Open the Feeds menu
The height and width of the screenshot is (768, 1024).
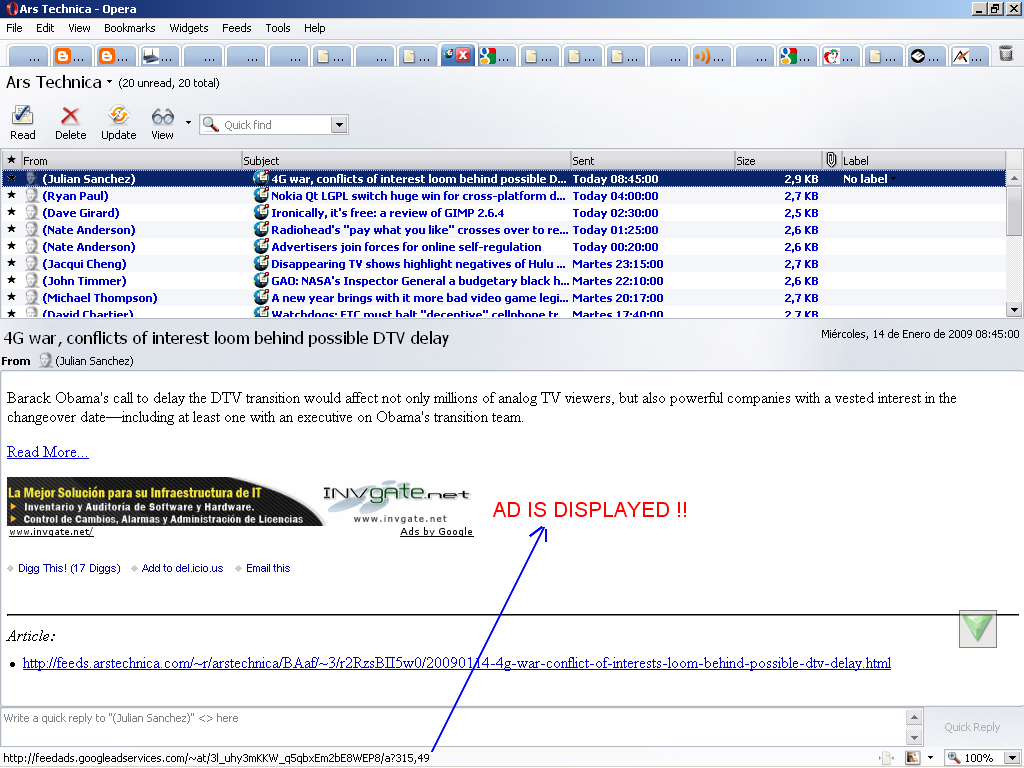(x=237, y=28)
